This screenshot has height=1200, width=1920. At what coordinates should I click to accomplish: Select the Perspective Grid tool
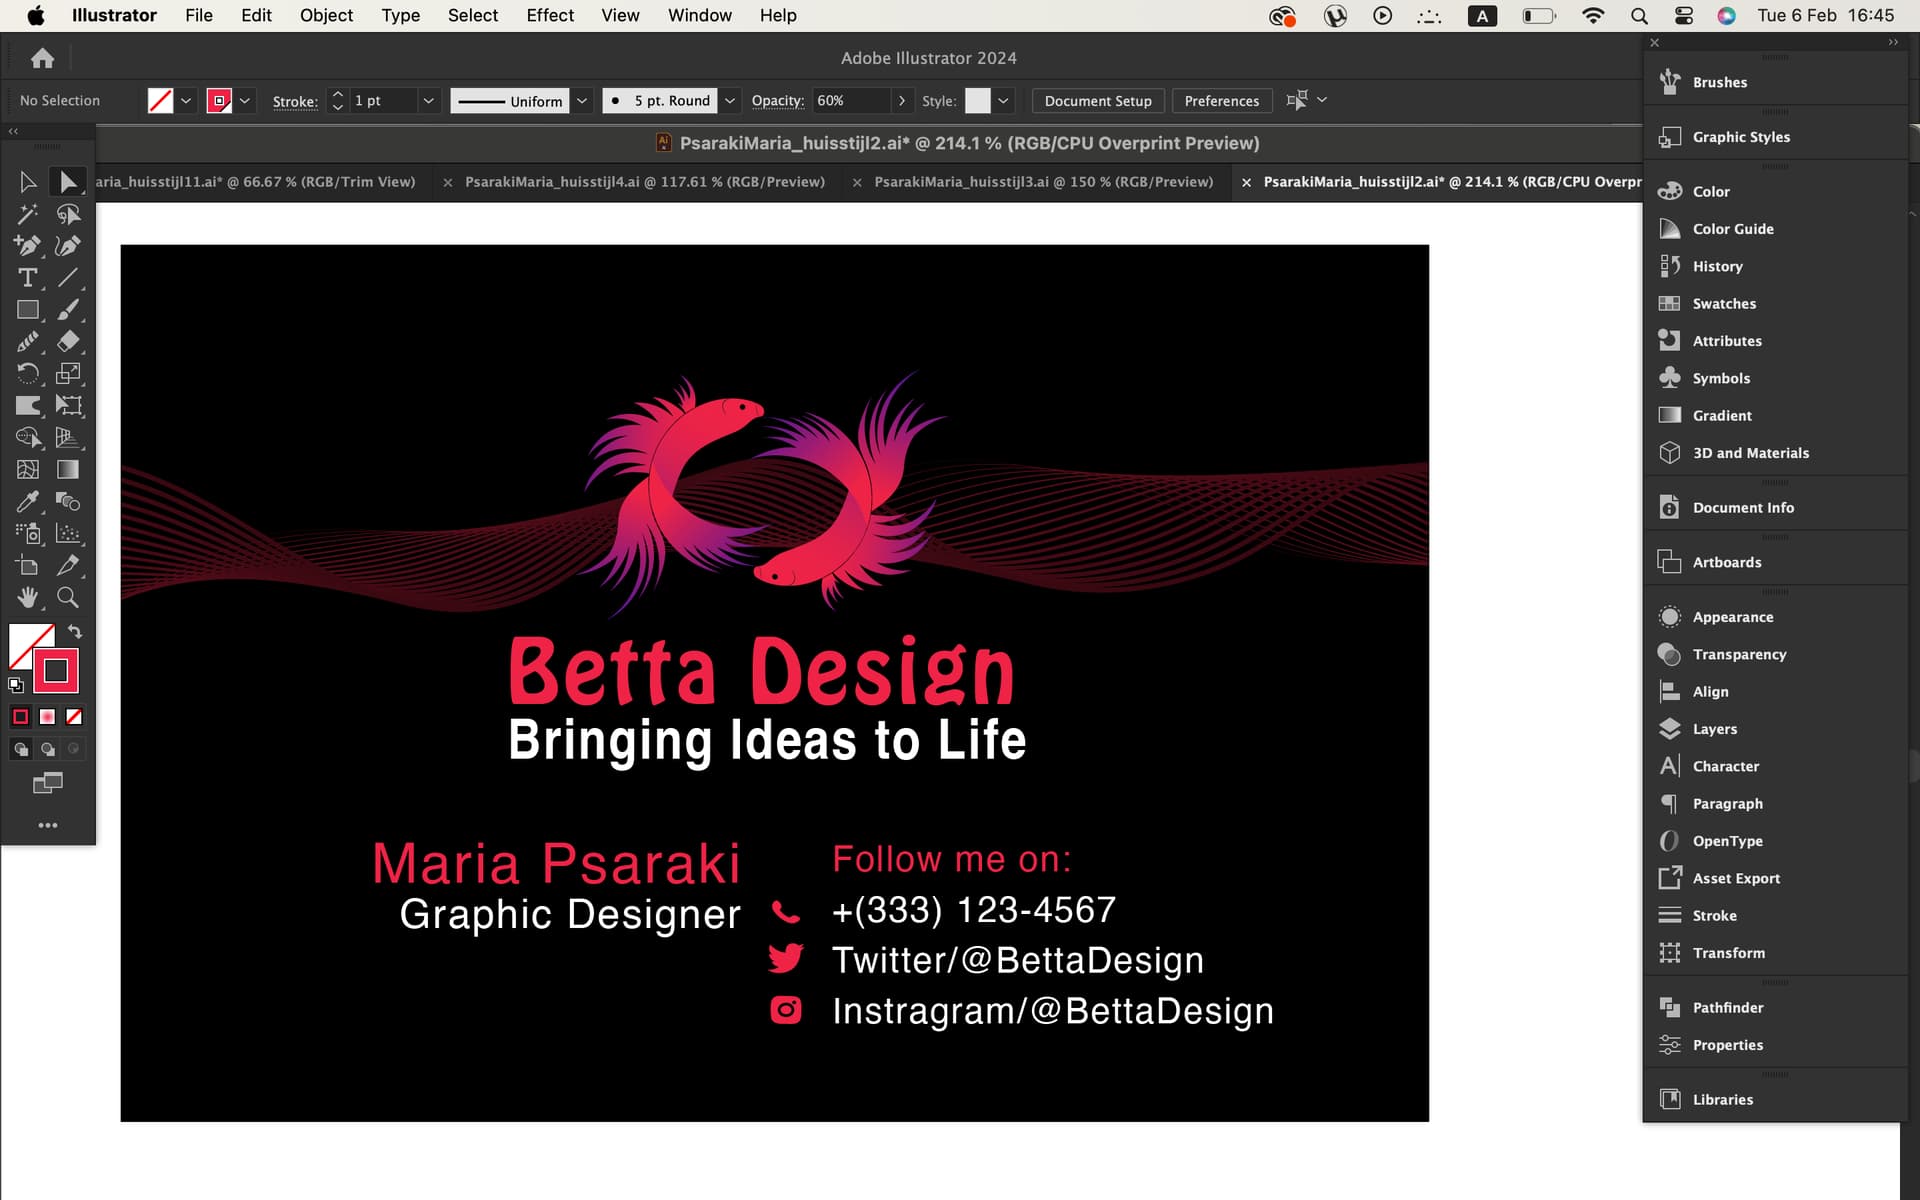point(68,438)
